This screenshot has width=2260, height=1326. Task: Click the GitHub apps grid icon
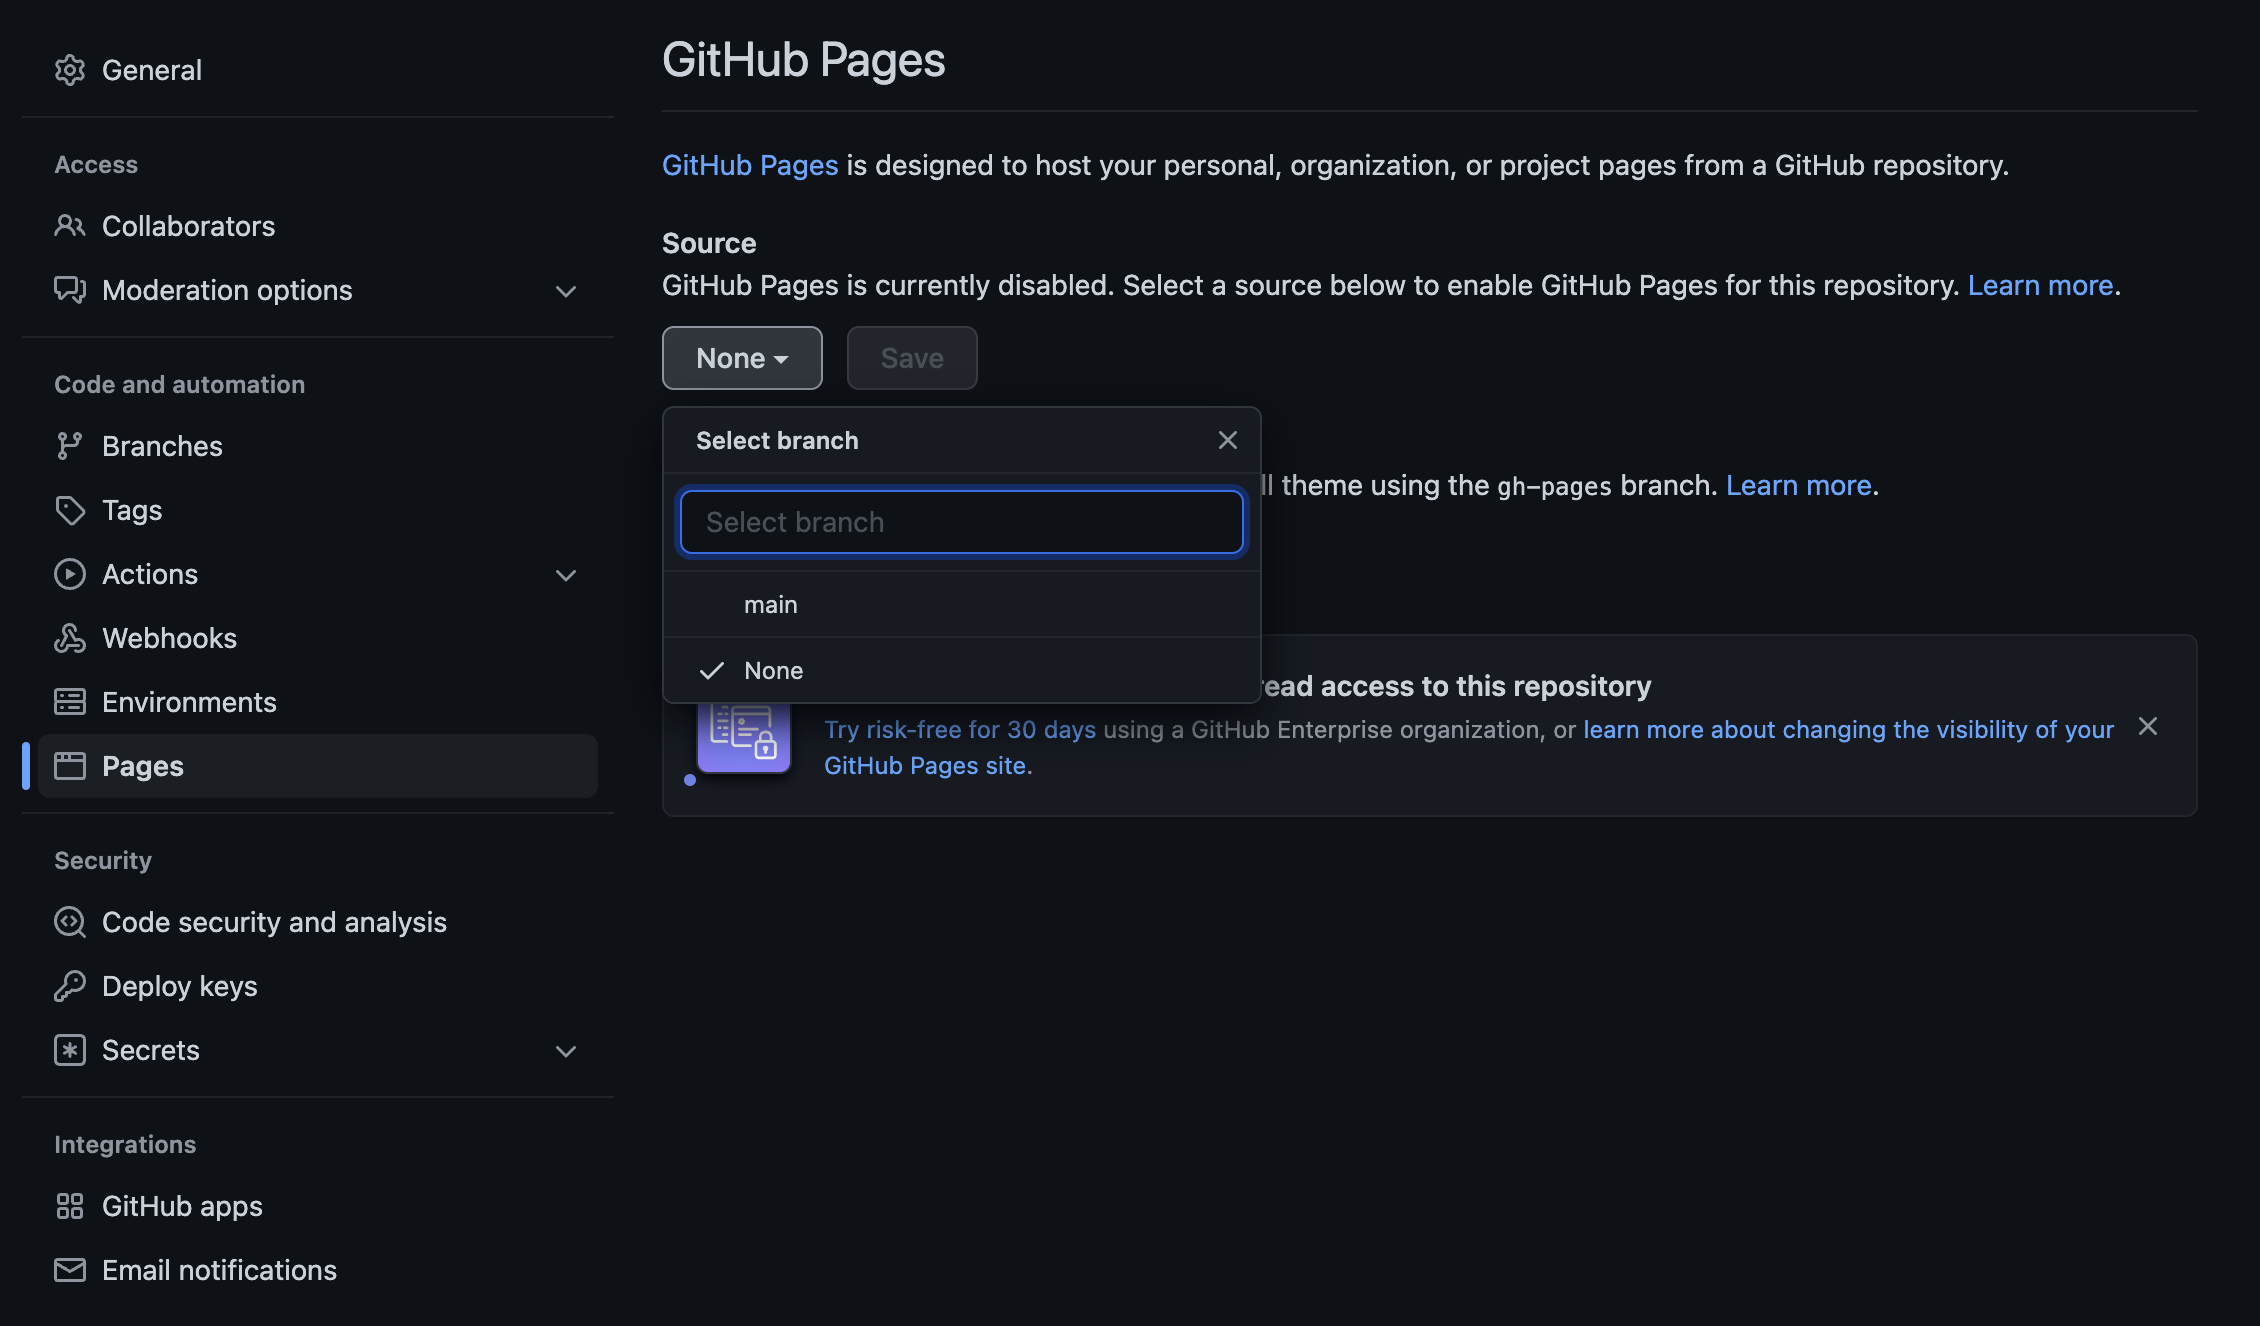(70, 1206)
